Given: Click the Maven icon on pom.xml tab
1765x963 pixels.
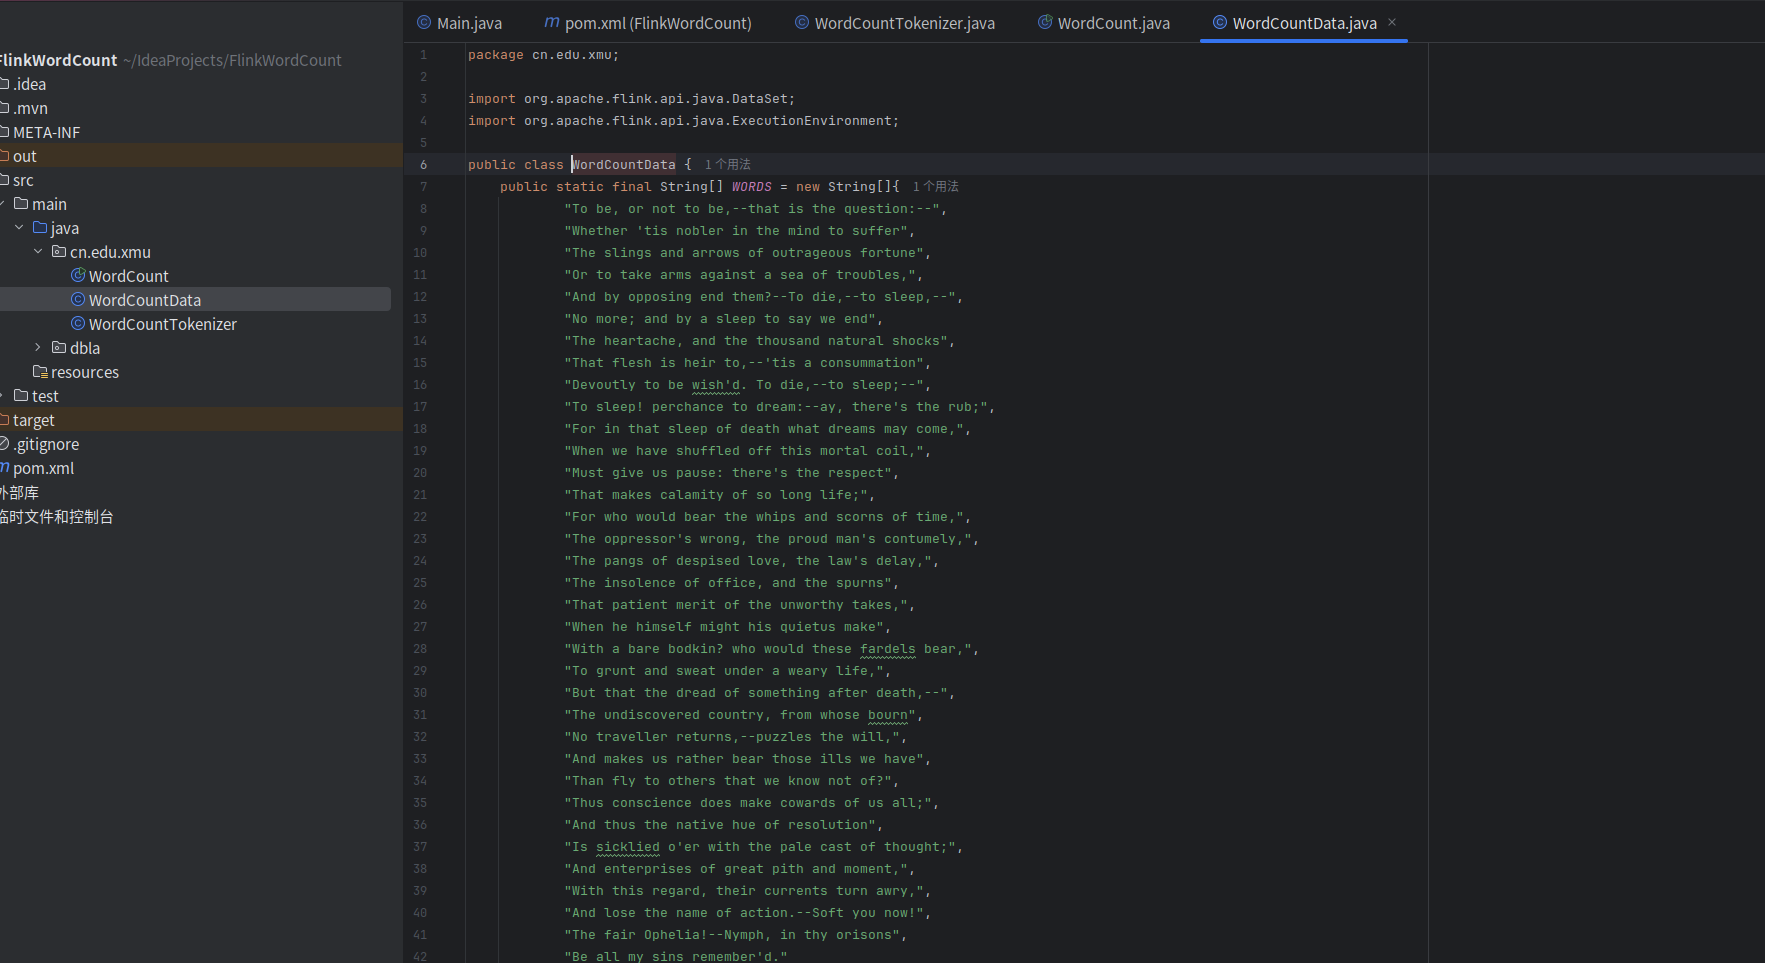Looking at the screenshot, I should [x=552, y=22].
